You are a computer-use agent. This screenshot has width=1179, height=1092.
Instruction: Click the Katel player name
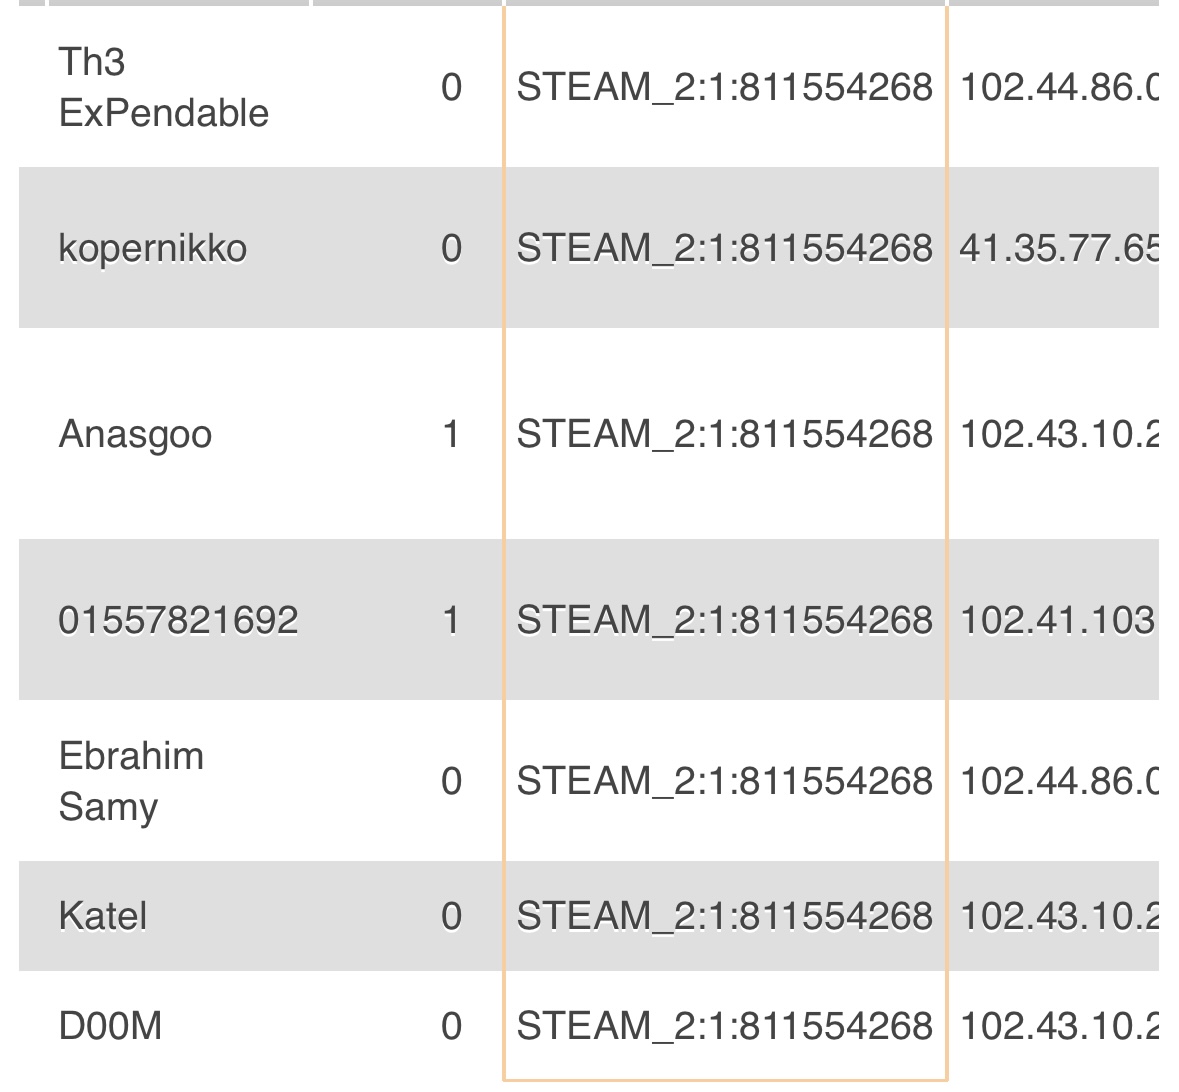pyautogui.click(x=103, y=916)
